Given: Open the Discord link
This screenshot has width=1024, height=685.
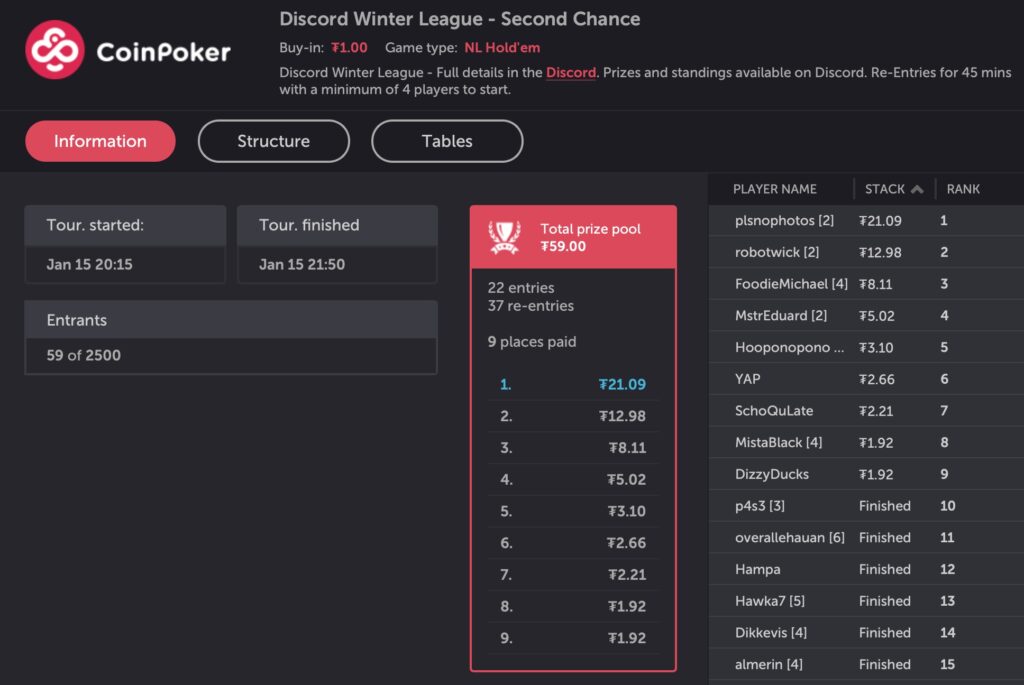Looking at the screenshot, I should click(x=570, y=72).
